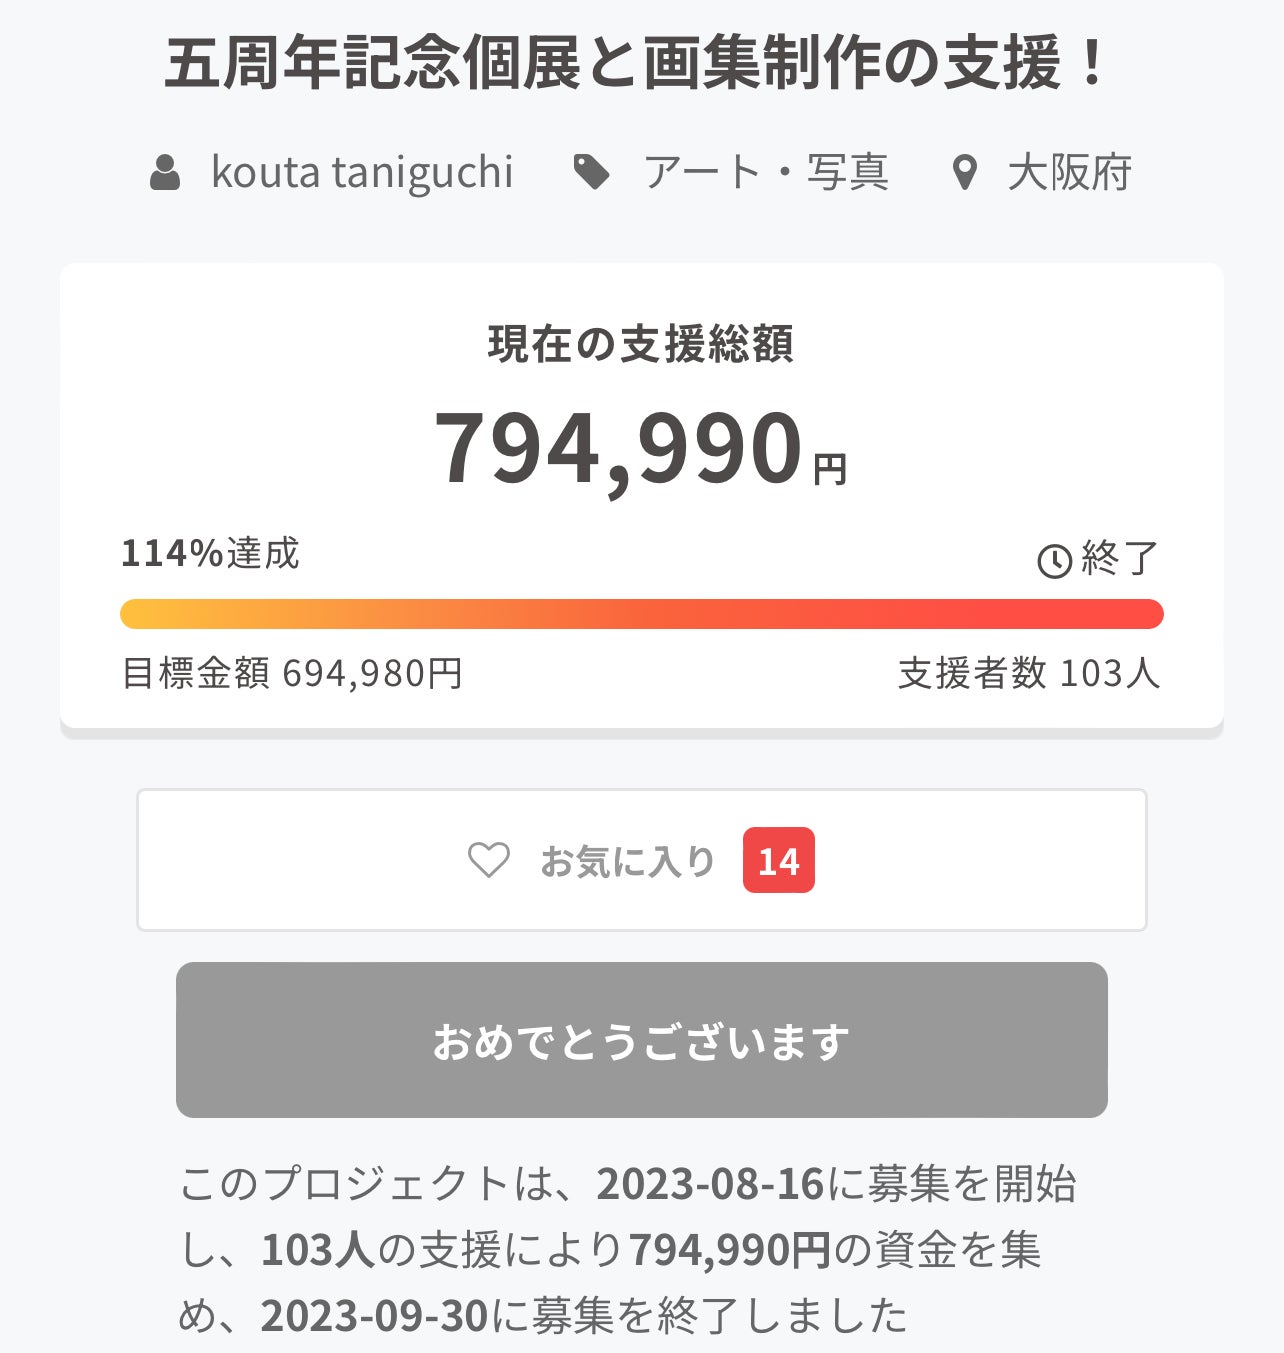1284x1353 pixels.
Task: Click the 目標金額 694,980円 goal text
Action: (291, 673)
